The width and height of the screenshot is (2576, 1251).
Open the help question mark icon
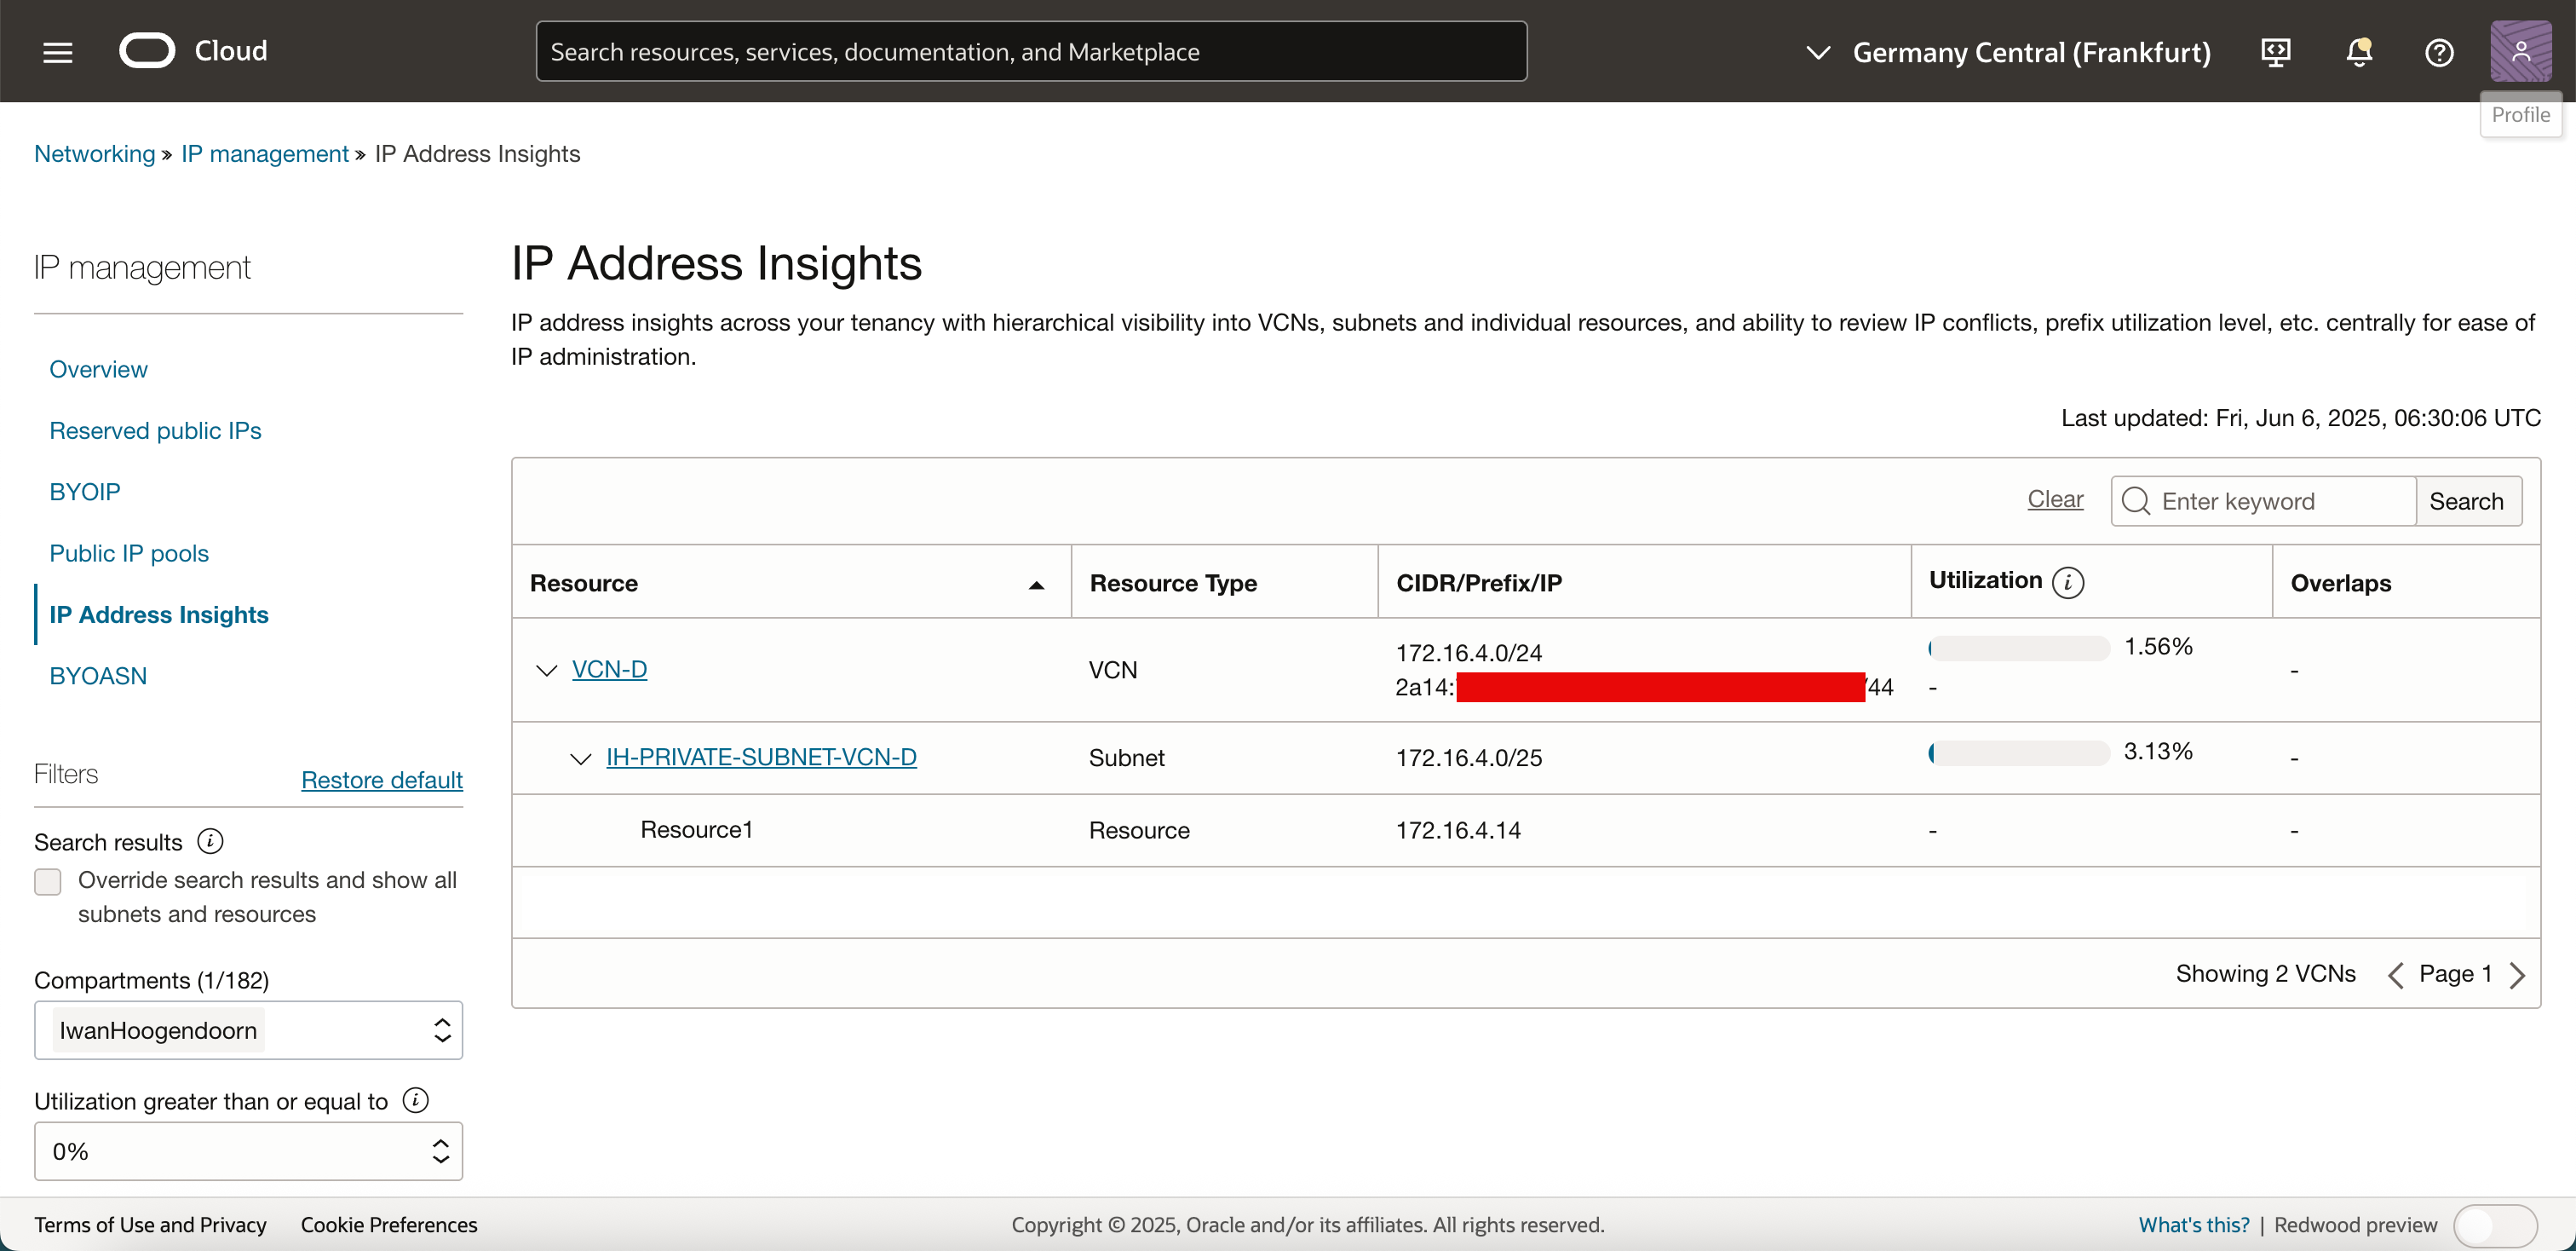pyautogui.click(x=2439, y=52)
